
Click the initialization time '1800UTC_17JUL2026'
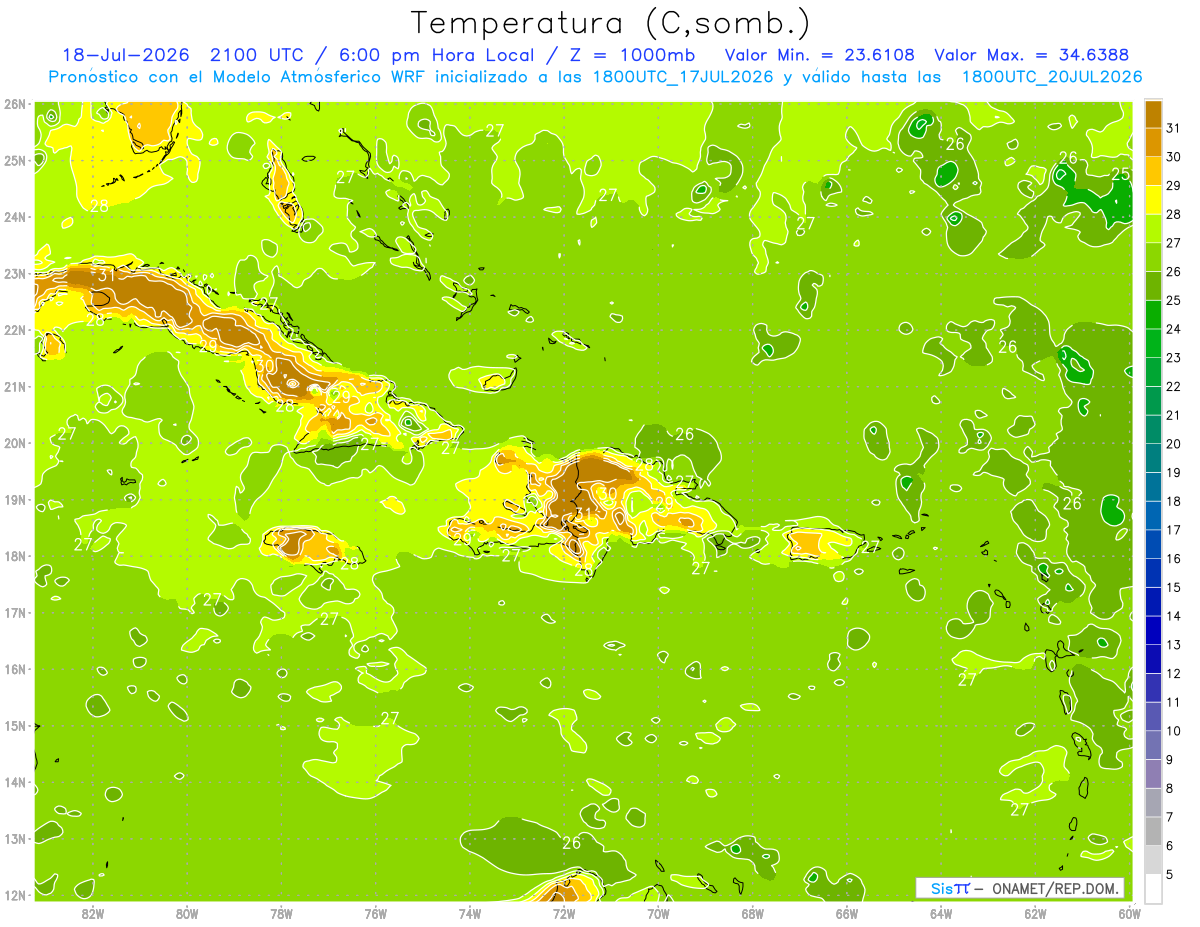pyautogui.click(x=683, y=77)
